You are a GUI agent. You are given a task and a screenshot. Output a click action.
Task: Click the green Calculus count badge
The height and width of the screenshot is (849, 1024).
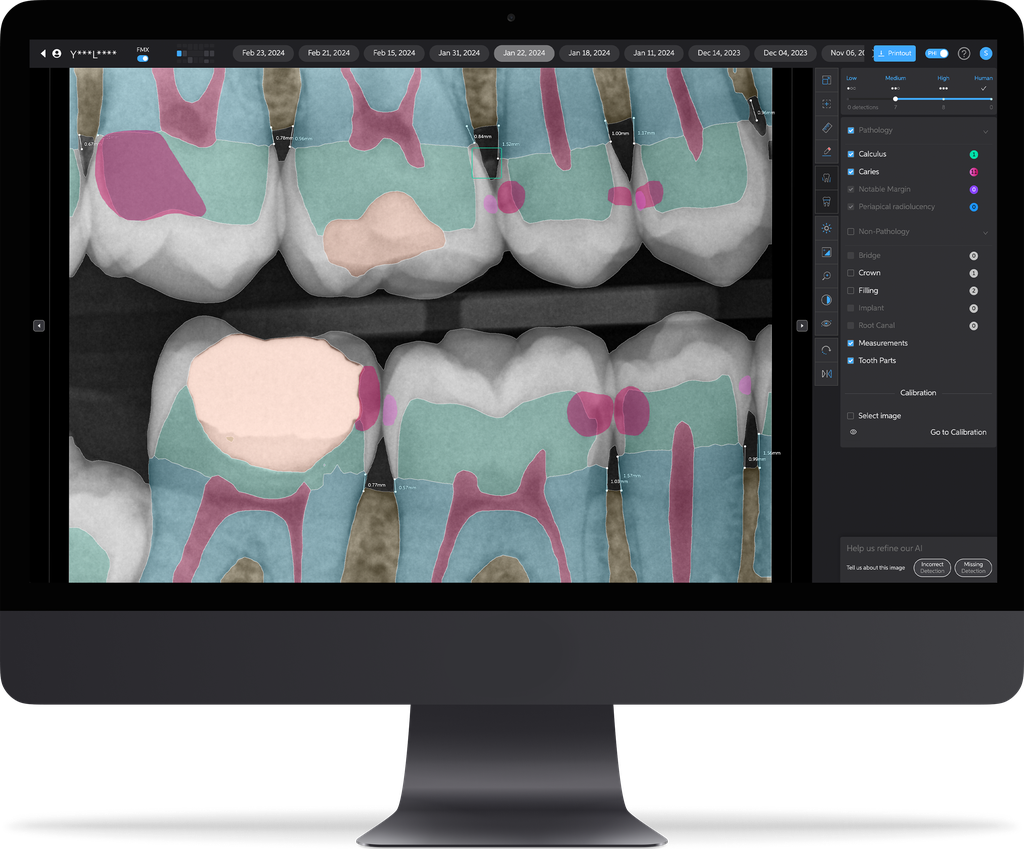coord(973,155)
